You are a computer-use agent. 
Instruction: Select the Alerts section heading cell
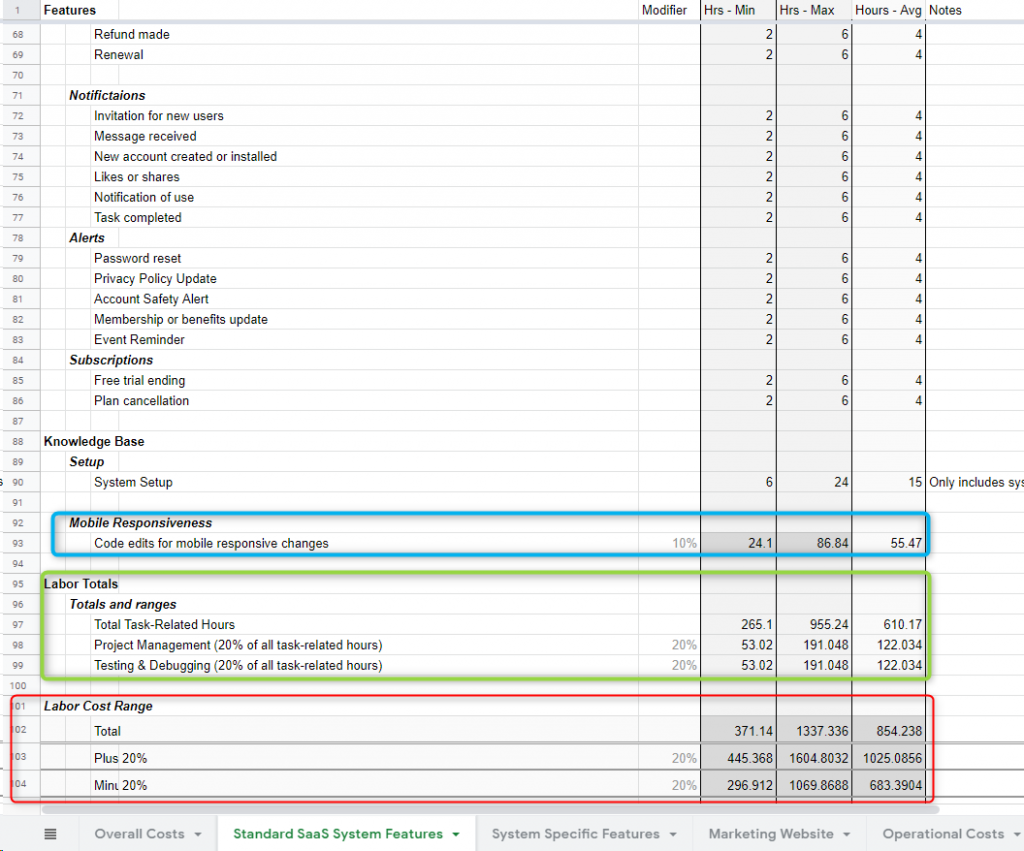coord(87,238)
